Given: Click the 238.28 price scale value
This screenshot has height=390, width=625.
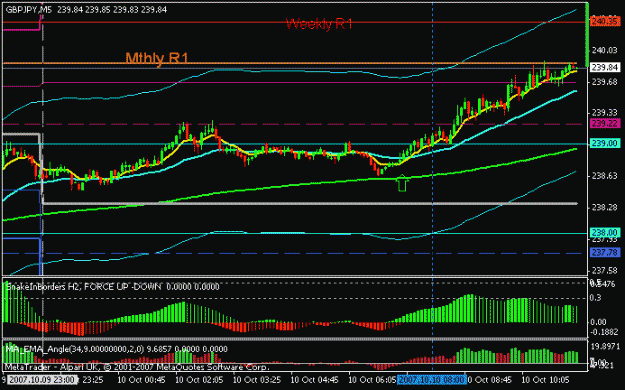Looking at the screenshot, I should click(x=605, y=207).
